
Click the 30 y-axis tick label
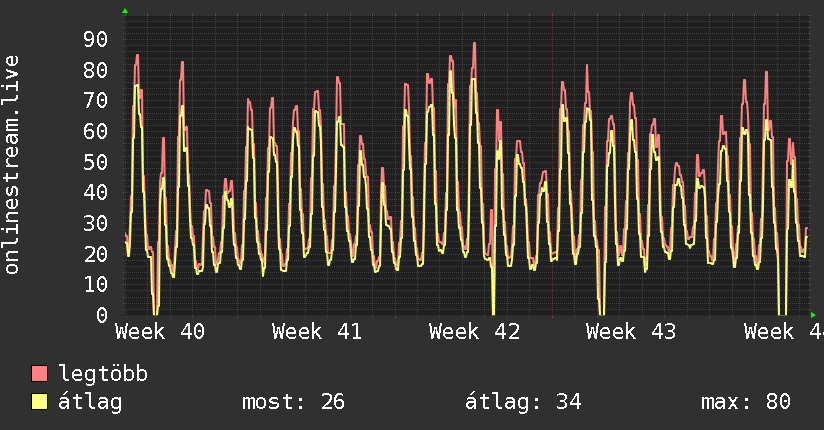coord(96,223)
